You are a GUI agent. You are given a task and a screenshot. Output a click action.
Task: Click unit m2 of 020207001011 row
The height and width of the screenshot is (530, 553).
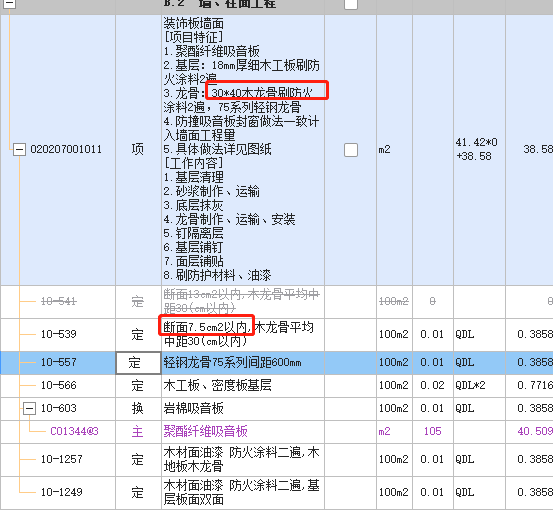pyautogui.click(x=384, y=150)
